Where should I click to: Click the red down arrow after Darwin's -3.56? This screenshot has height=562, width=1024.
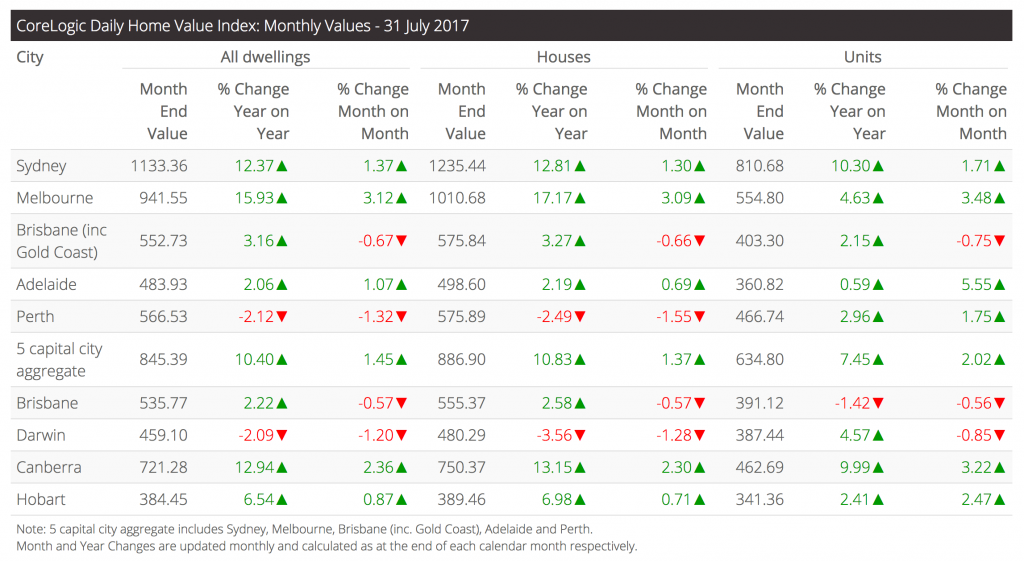(581, 436)
